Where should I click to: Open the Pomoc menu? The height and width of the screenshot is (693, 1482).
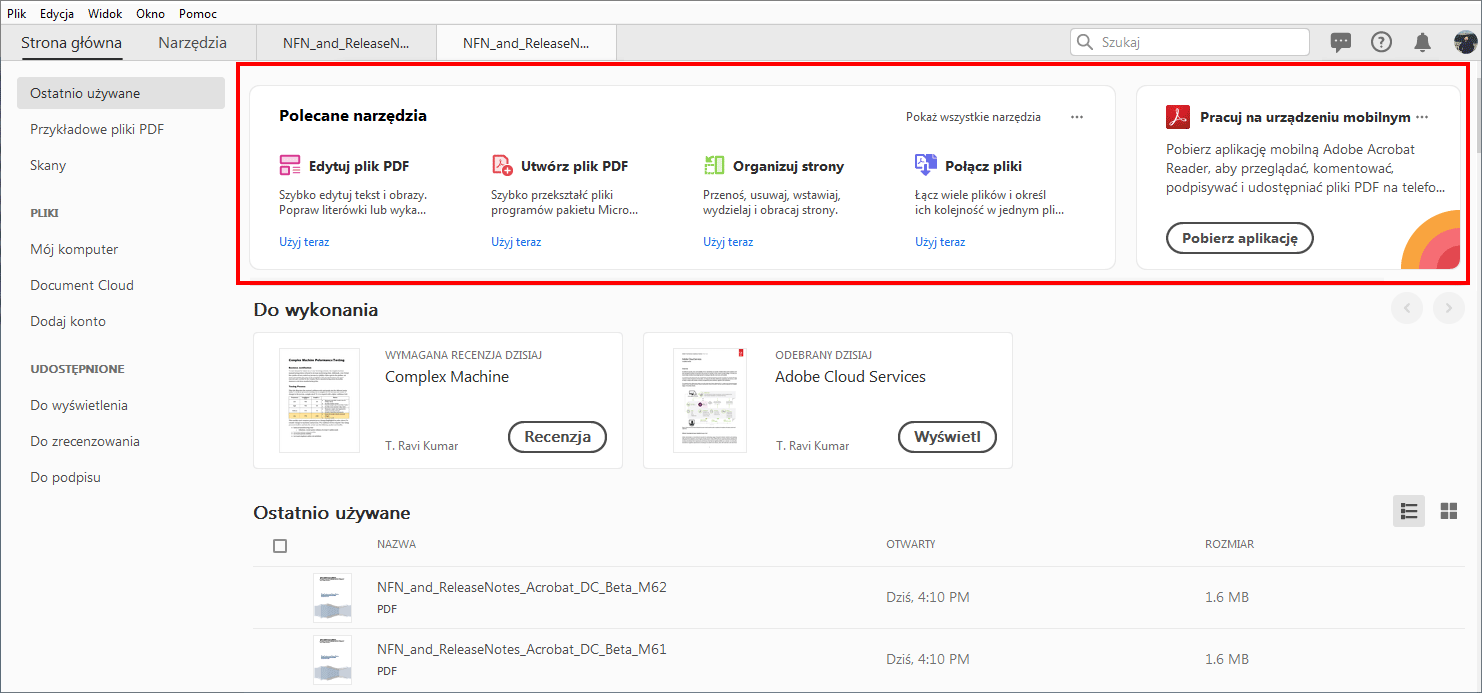pyautogui.click(x=198, y=14)
